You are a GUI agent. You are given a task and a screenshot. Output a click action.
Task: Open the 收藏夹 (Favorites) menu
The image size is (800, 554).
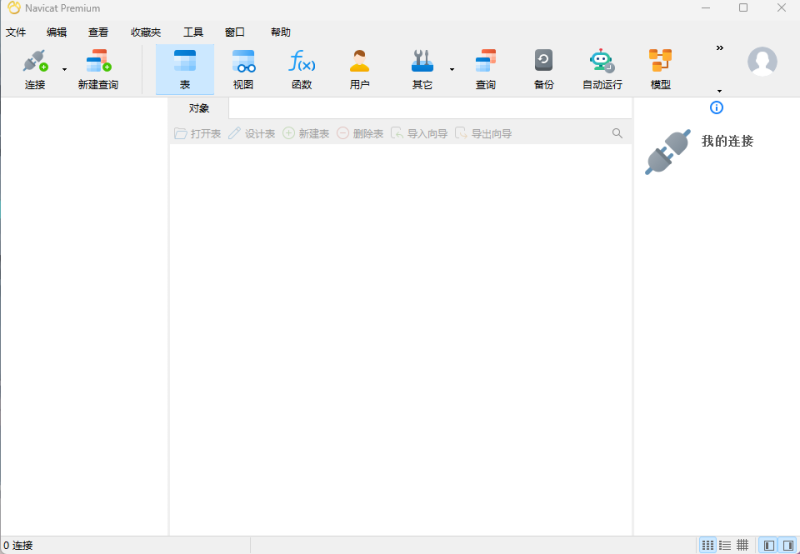(x=145, y=32)
